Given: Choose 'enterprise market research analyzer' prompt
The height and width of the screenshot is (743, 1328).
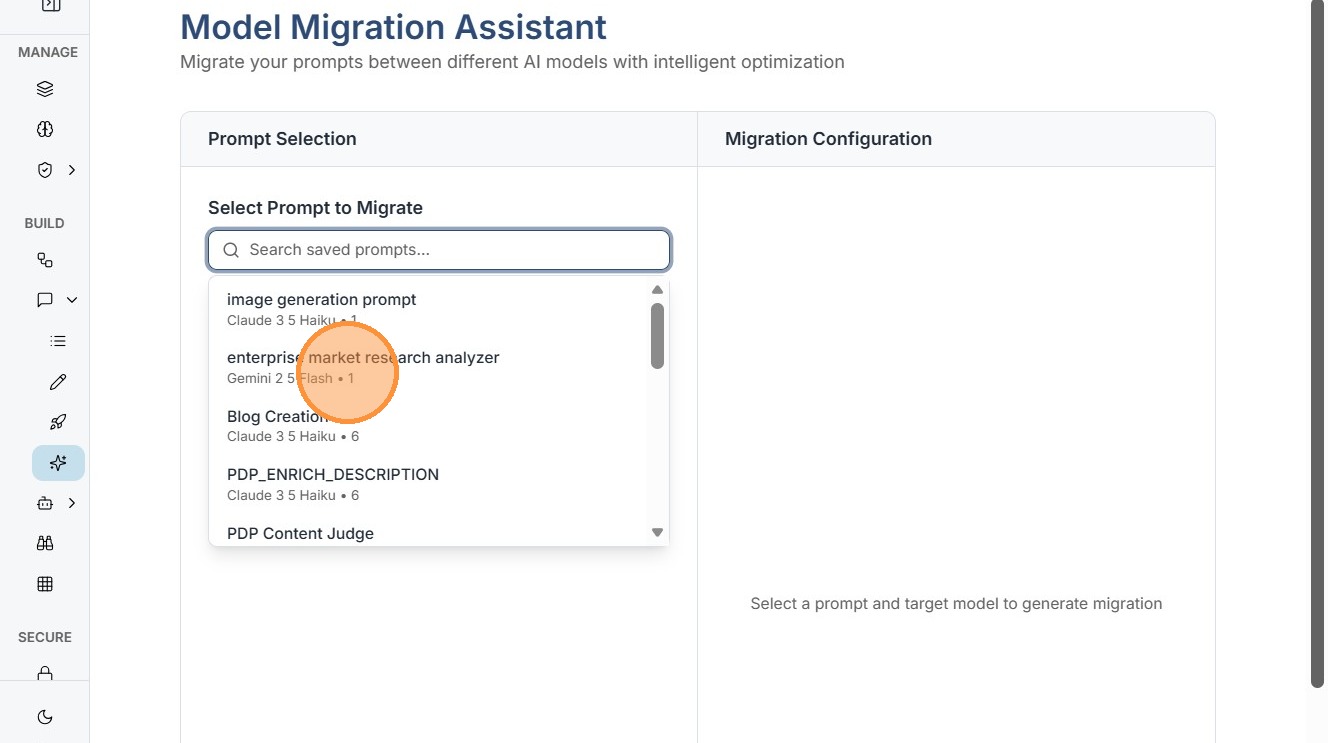Looking at the screenshot, I should [363, 358].
